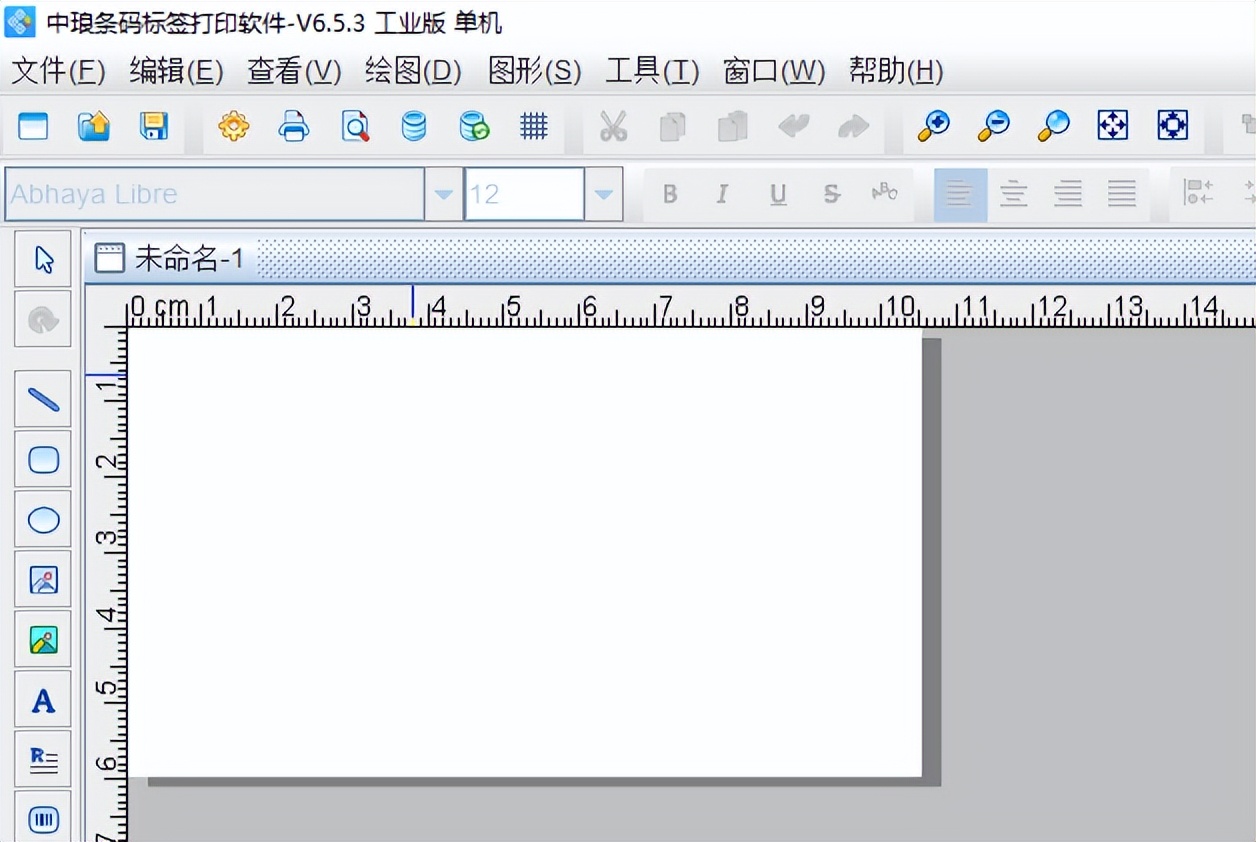This screenshot has width=1256, height=842.
Task: Open the barcode creation tool
Action: pos(43,818)
